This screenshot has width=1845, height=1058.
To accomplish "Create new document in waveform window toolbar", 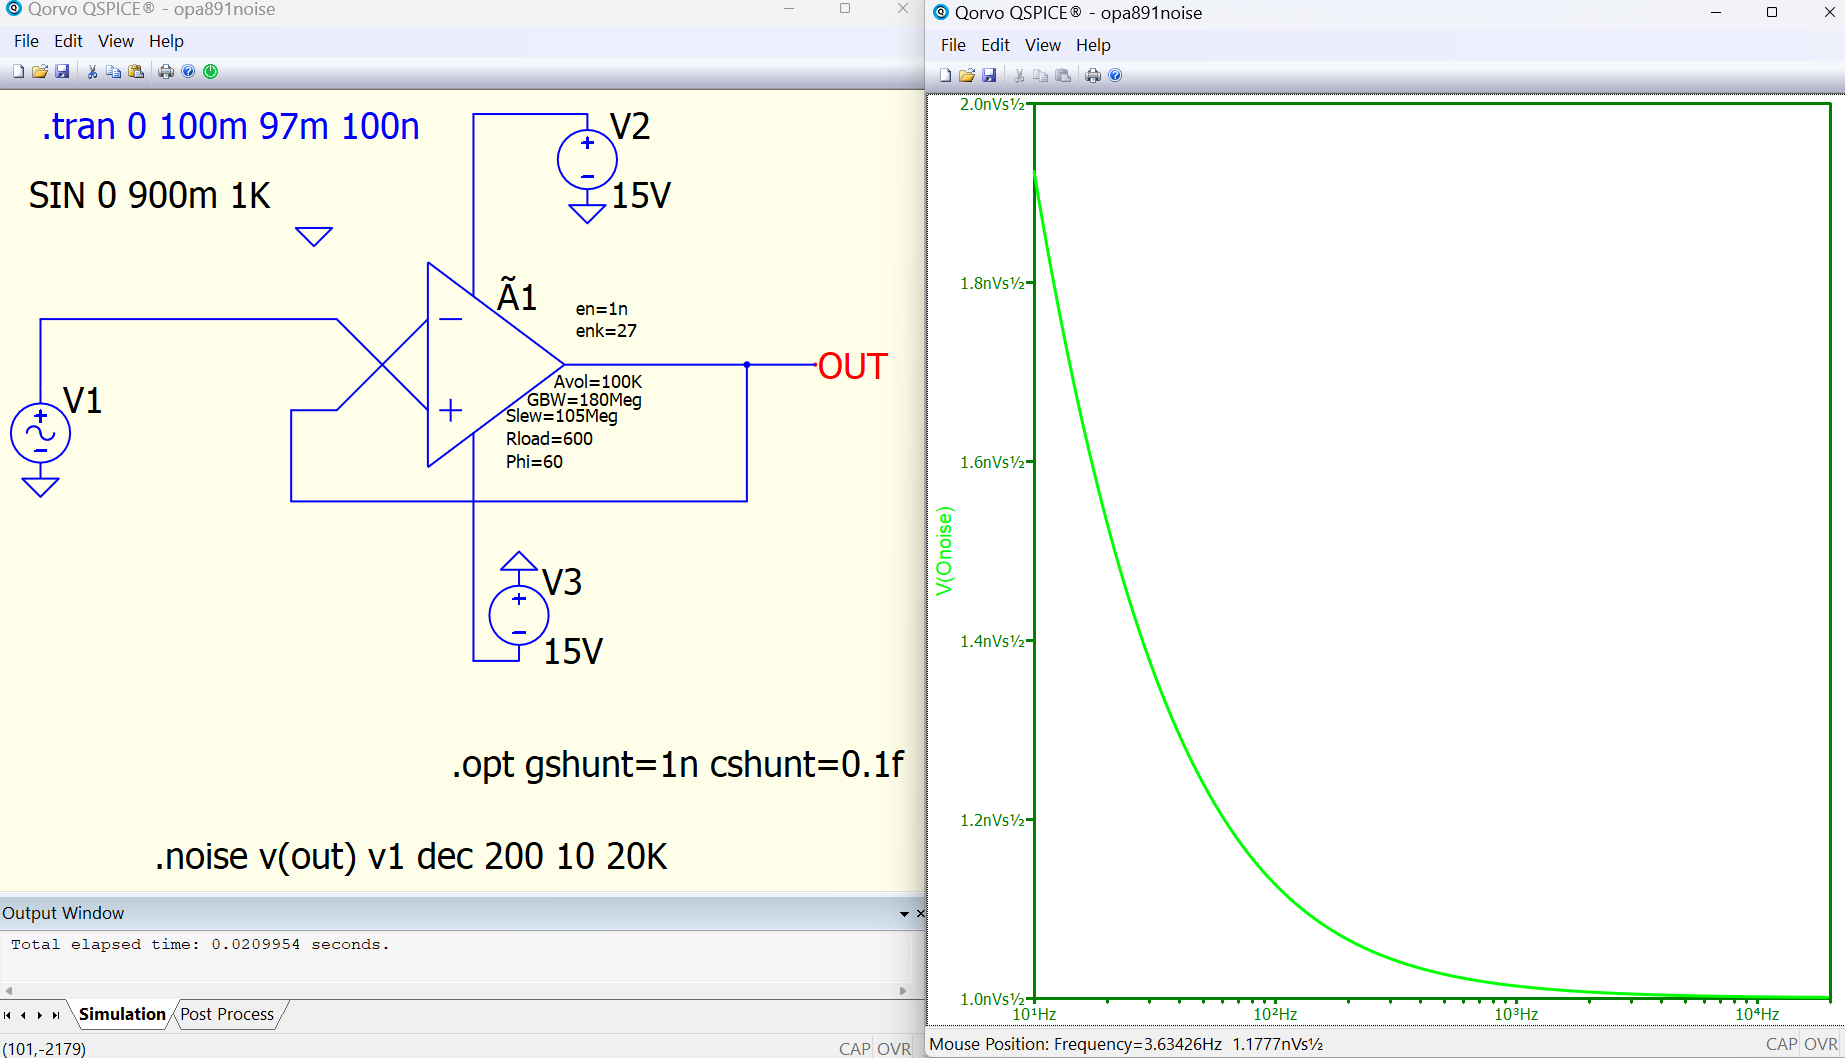I will click(x=945, y=76).
